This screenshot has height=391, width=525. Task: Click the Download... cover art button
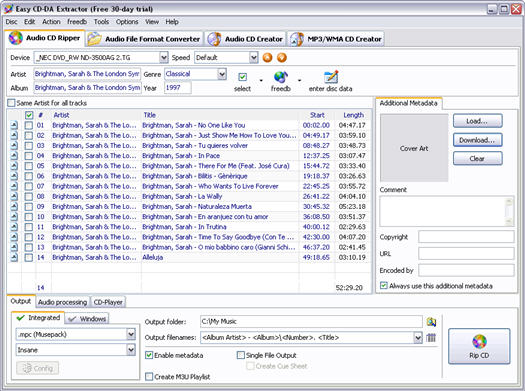tap(478, 140)
